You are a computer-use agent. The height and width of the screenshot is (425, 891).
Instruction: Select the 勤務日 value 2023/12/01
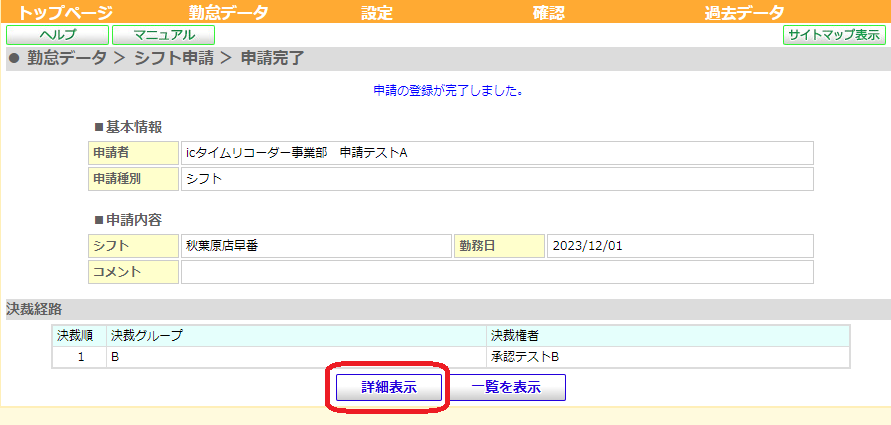click(x=680, y=246)
